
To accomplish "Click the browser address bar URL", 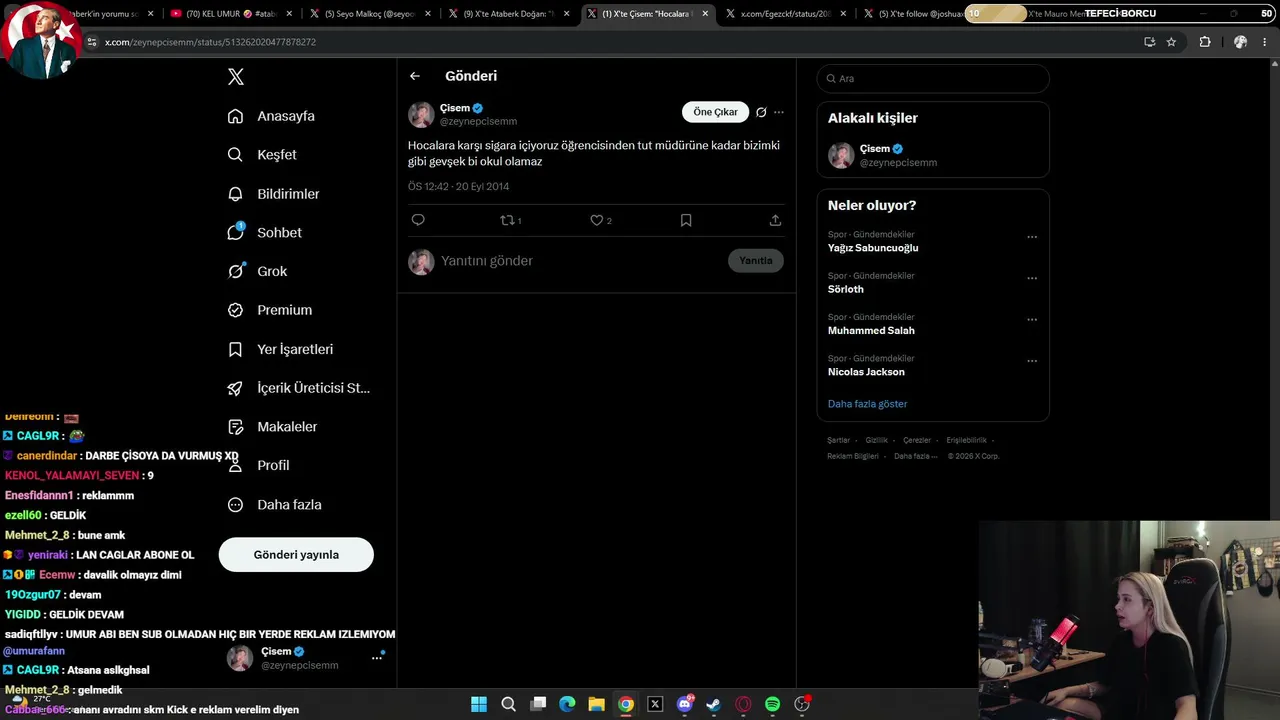I will (x=210, y=42).
